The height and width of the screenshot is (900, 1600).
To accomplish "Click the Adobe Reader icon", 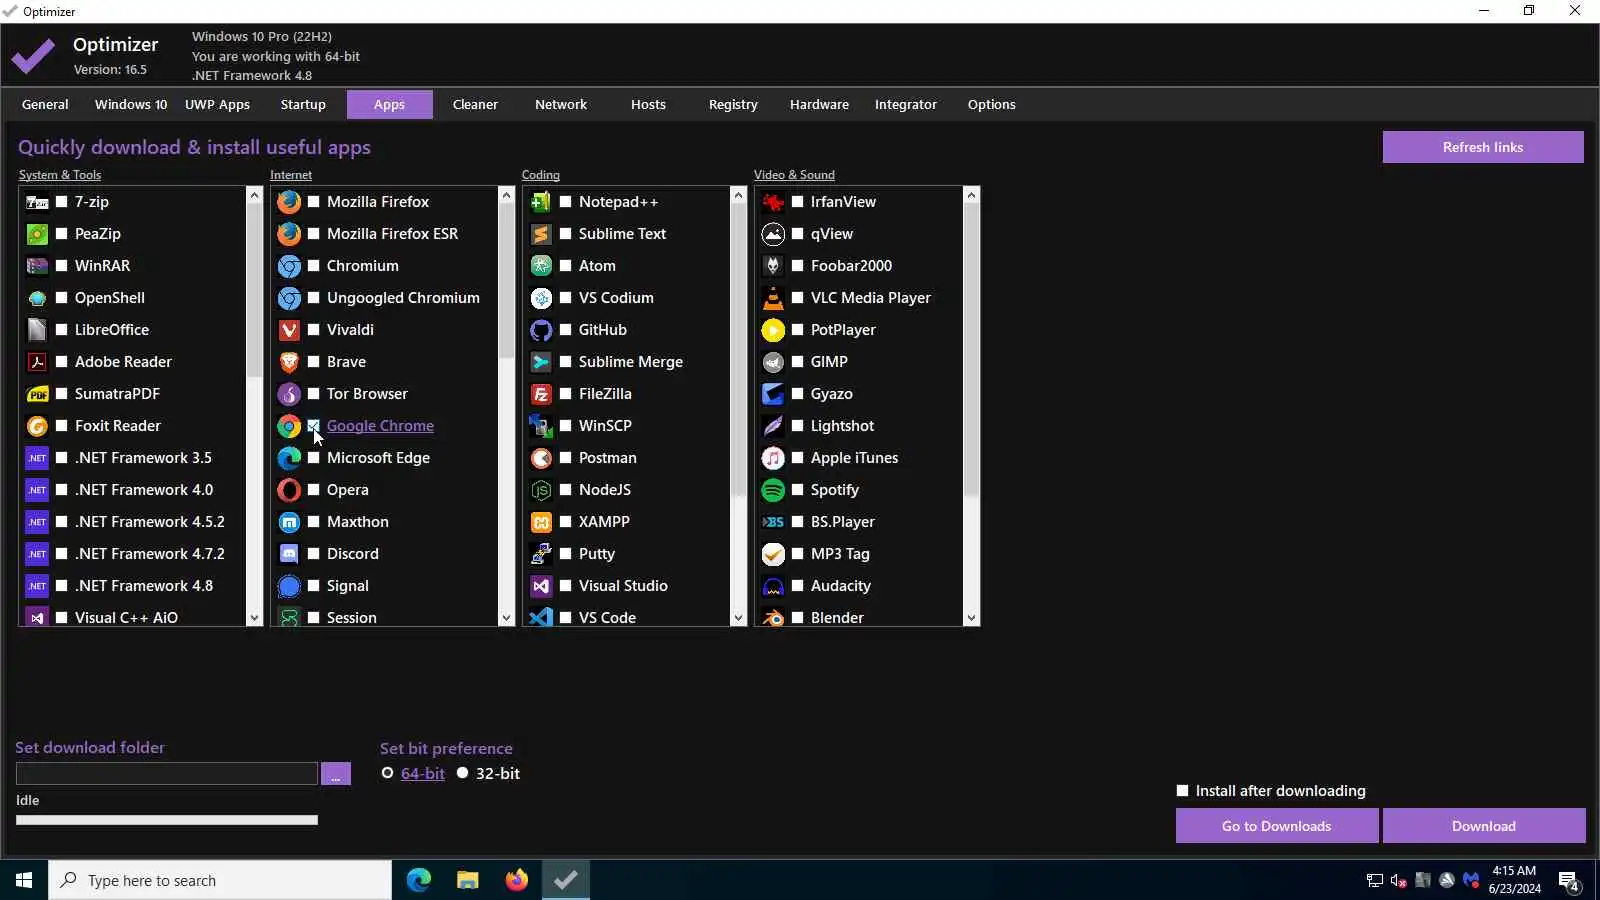I will pyautogui.click(x=37, y=362).
